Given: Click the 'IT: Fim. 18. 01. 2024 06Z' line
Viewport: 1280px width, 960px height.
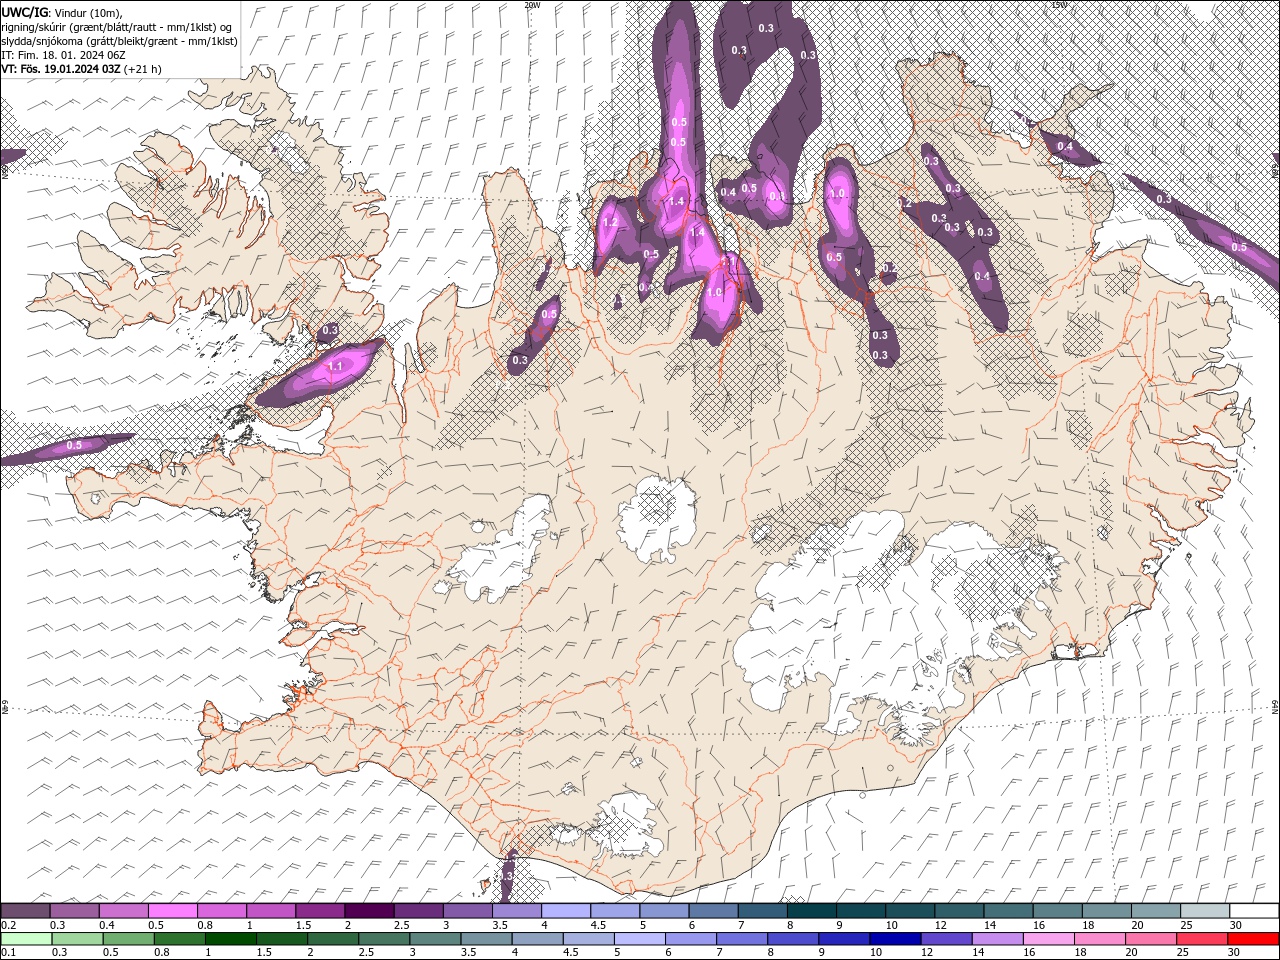Looking at the screenshot, I should (x=63, y=55).
